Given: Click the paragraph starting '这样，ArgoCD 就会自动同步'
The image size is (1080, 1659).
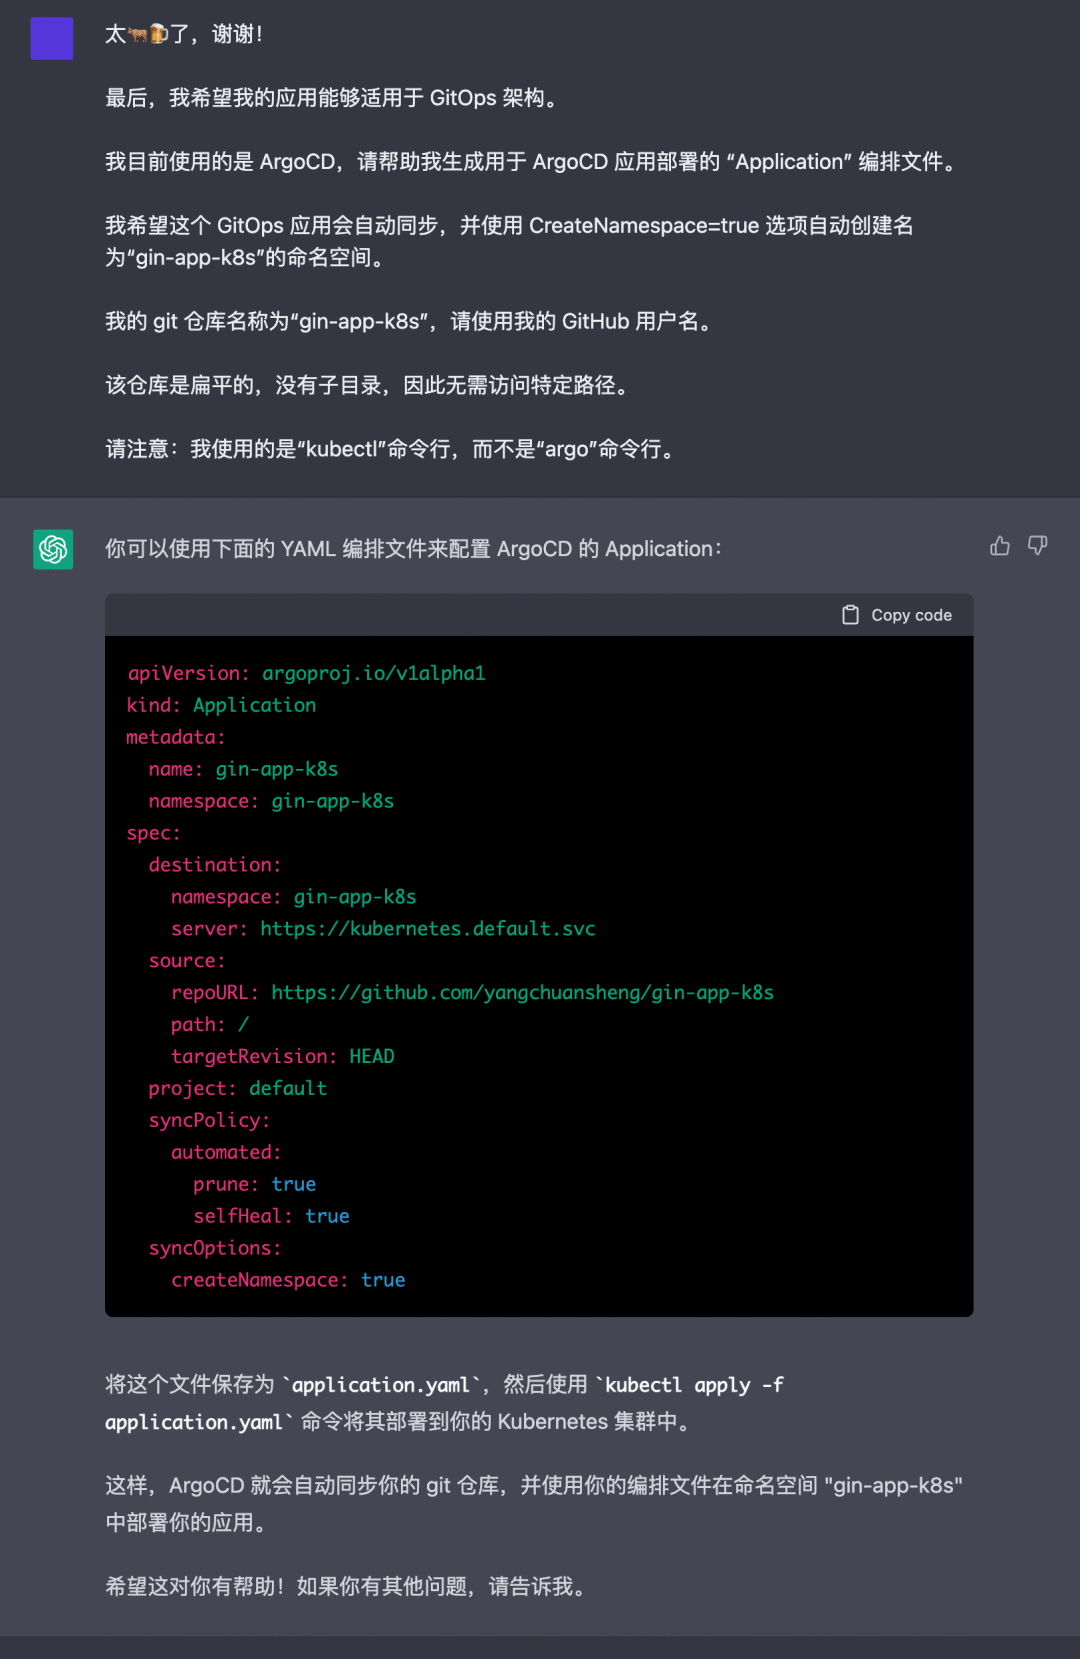Looking at the screenshot, I should pyautogui.click(x=534, y=1504).
